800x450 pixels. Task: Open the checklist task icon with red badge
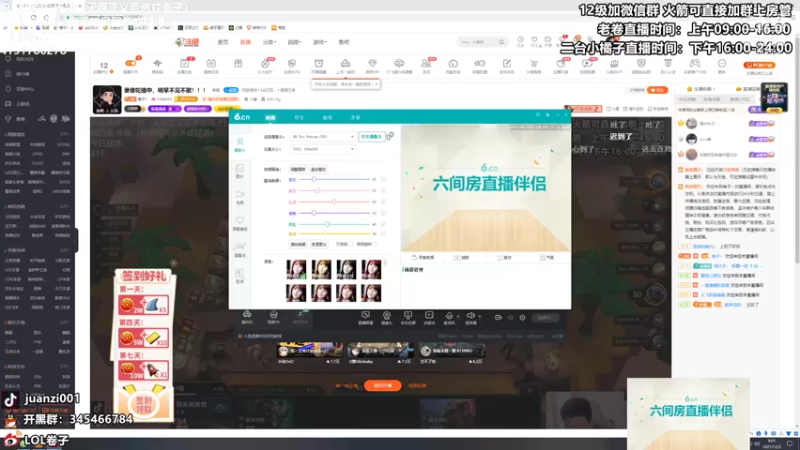184,65
